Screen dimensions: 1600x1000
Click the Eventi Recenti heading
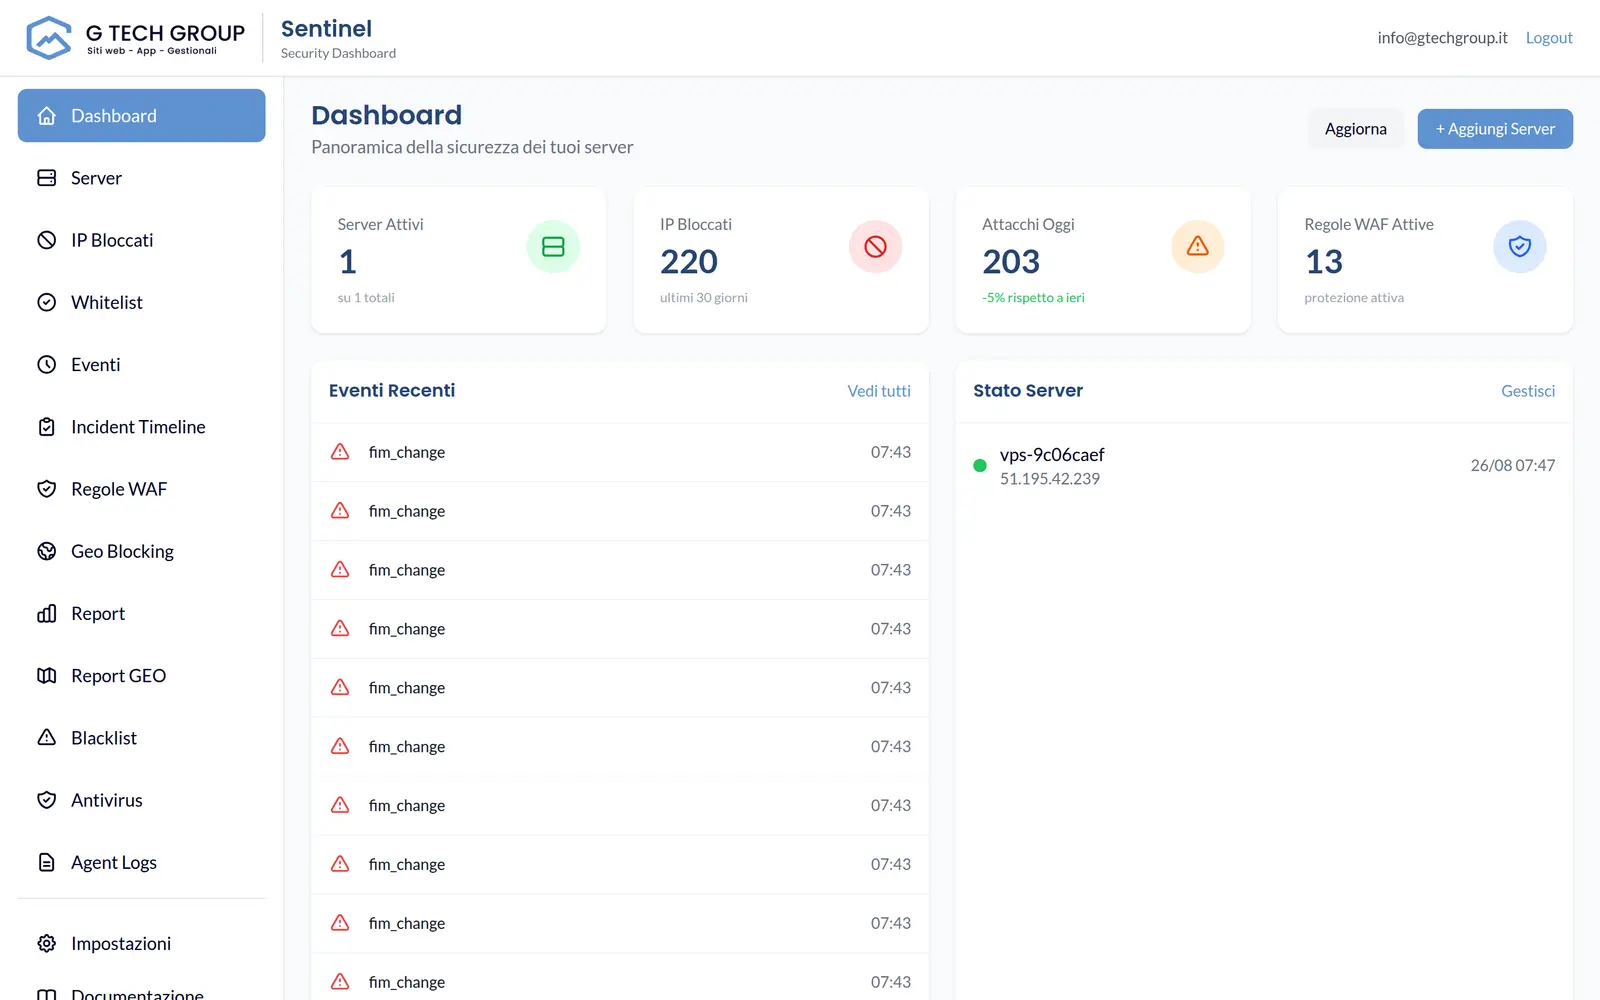pos(392,391)
